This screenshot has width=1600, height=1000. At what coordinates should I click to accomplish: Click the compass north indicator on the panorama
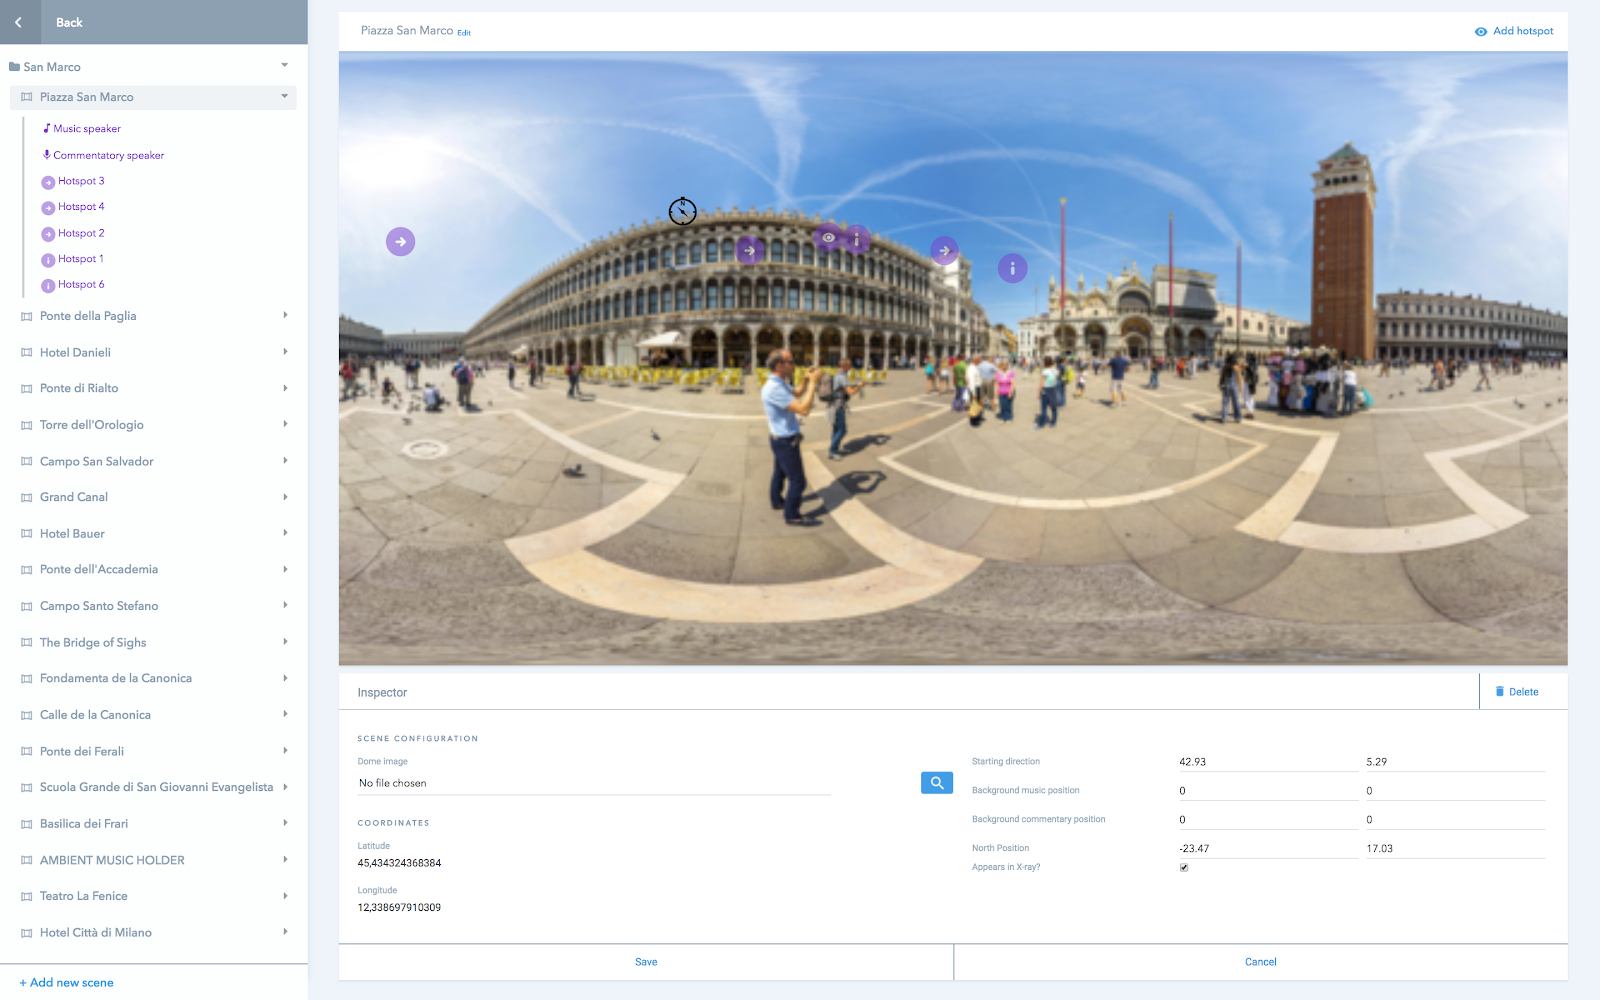[x=681, y=210]
